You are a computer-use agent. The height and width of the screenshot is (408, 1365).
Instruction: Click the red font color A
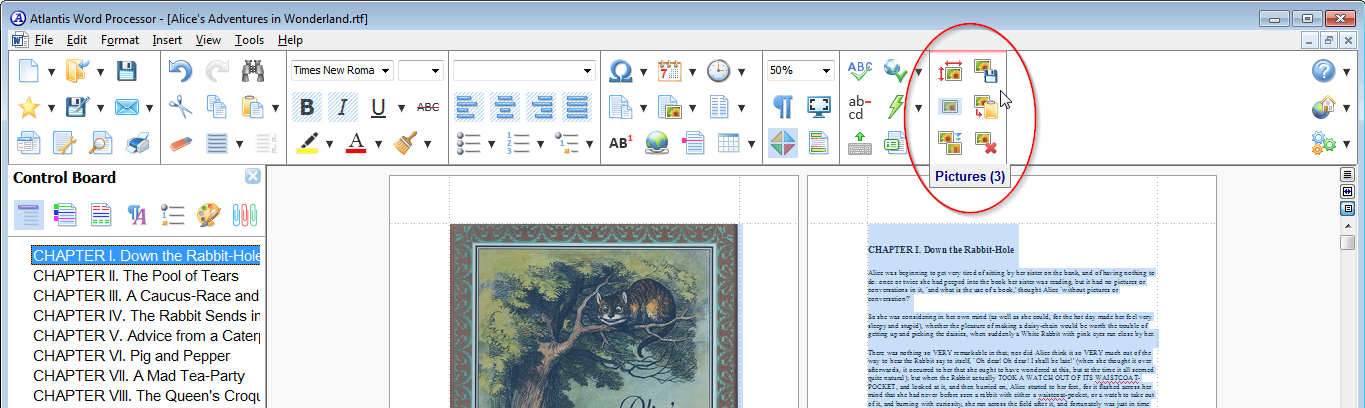point(356,143)
